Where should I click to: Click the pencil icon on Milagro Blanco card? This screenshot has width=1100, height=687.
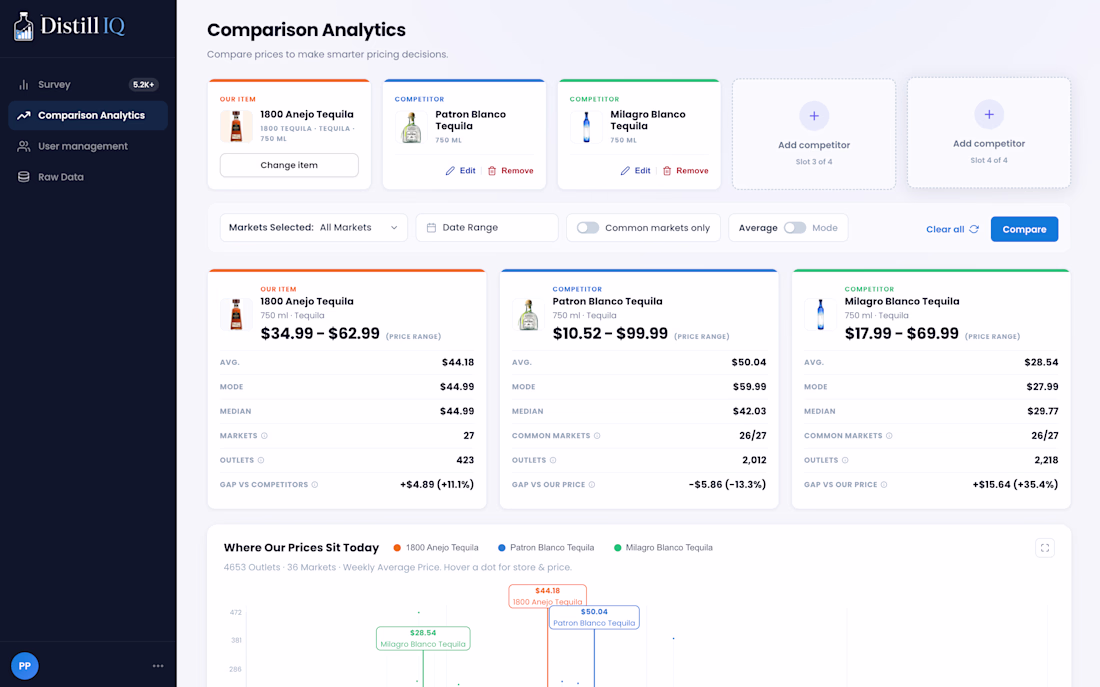pos(625,171)
